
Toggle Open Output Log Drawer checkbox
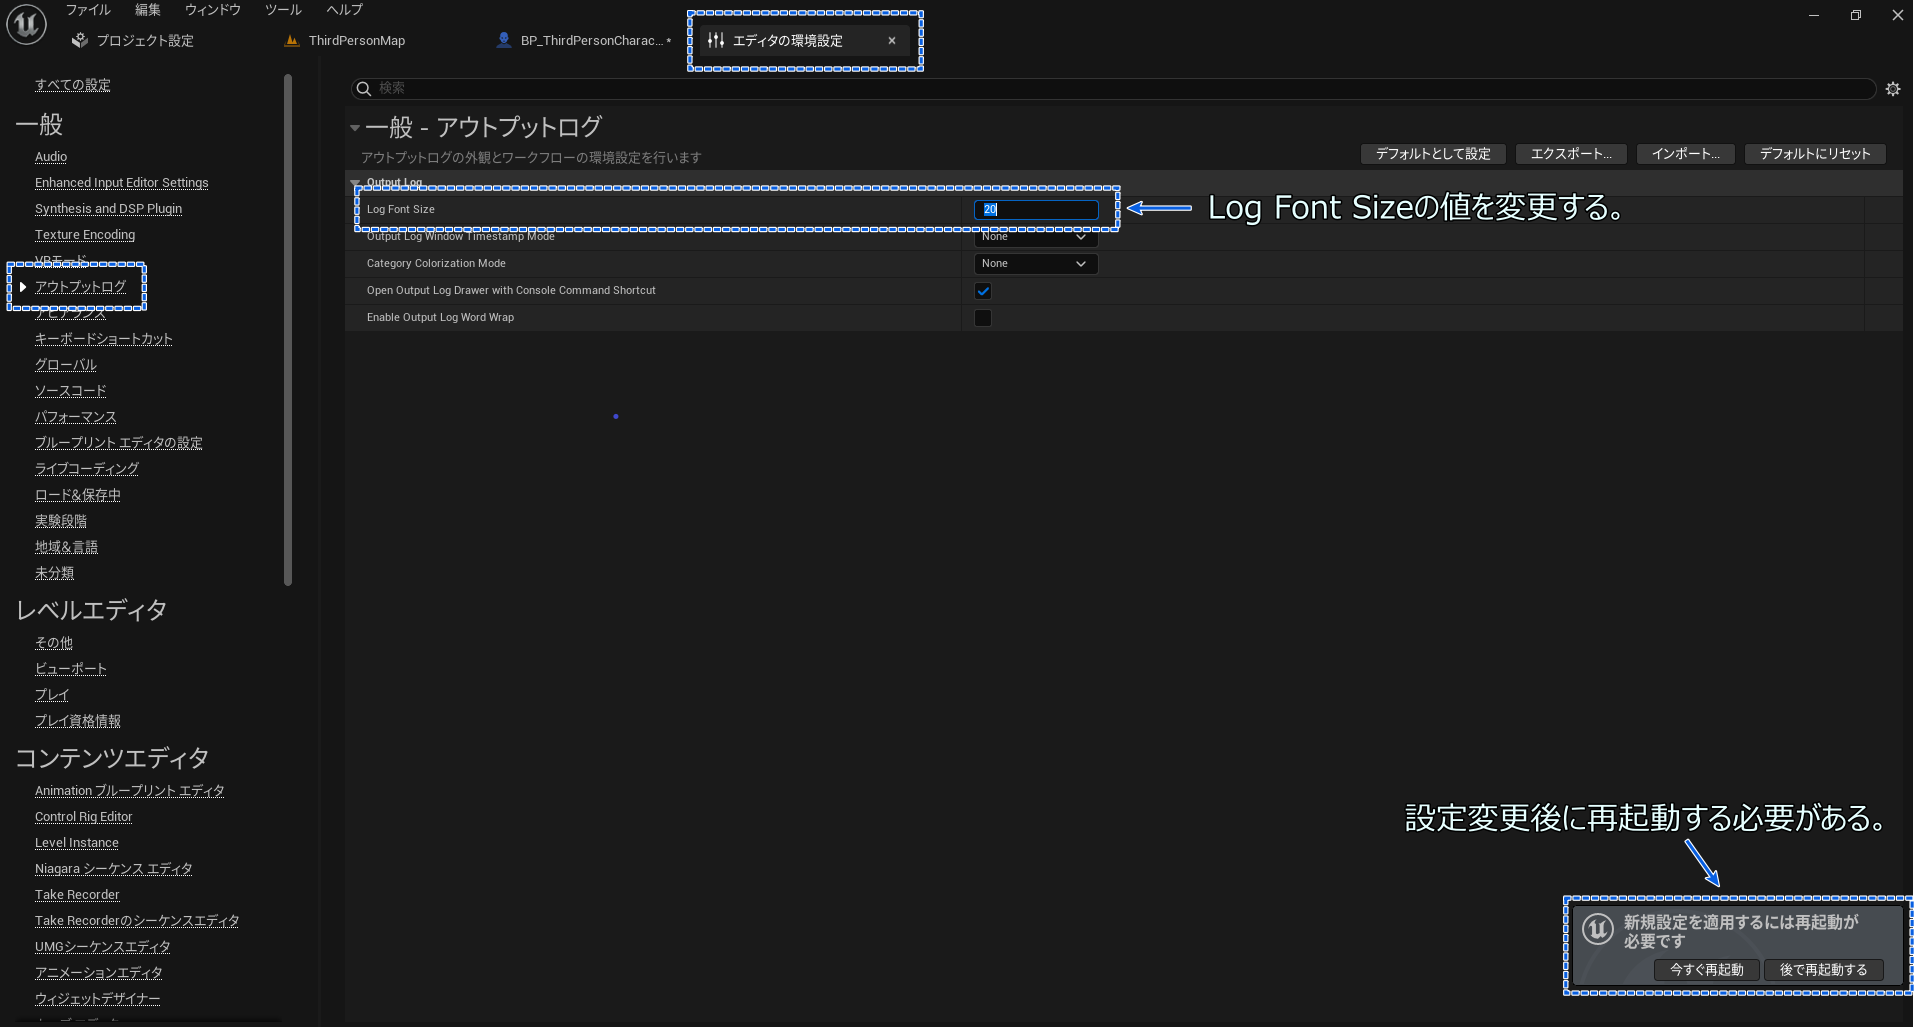point(983,291)
